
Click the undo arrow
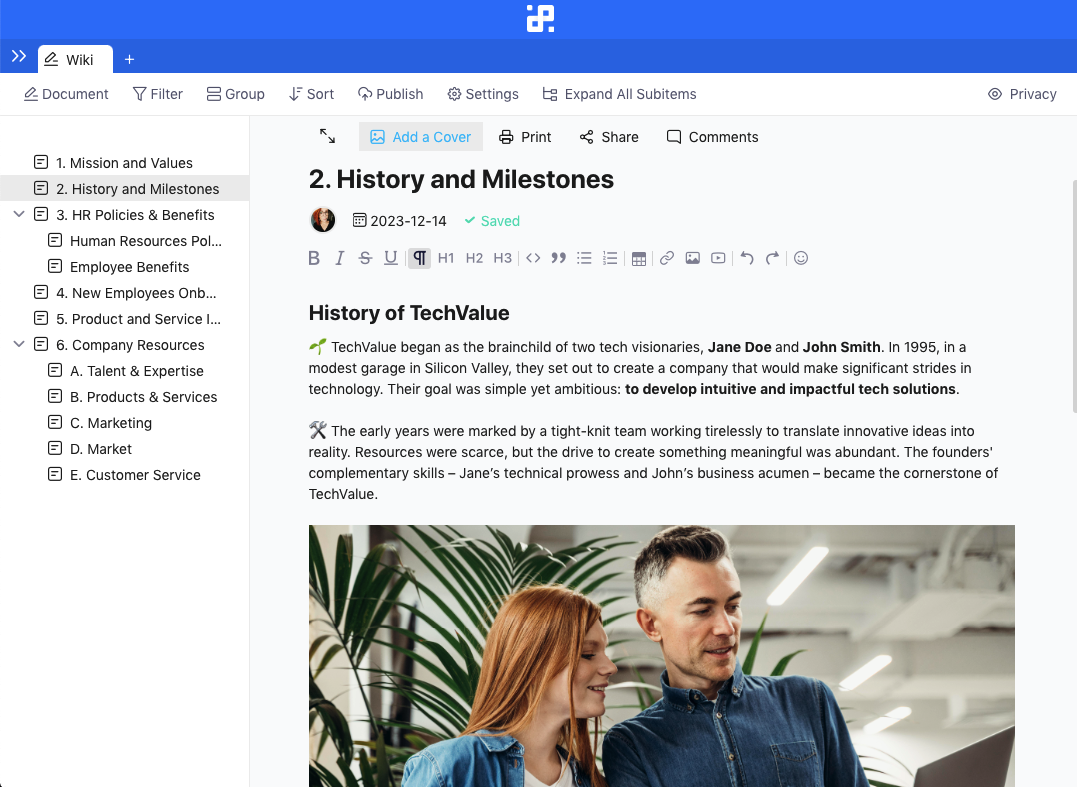[746, 258]
